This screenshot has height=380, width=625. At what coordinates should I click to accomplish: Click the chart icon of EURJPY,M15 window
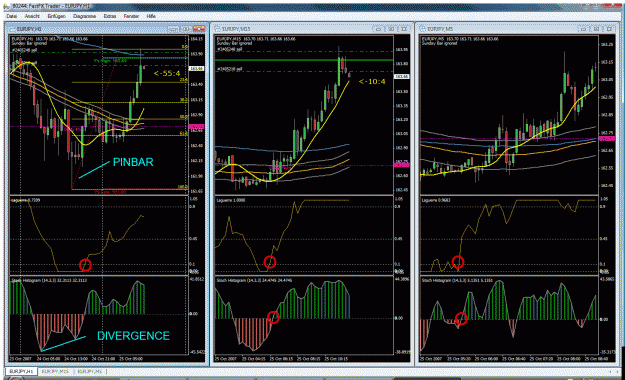pyautogui.click(x=217, y=29)
